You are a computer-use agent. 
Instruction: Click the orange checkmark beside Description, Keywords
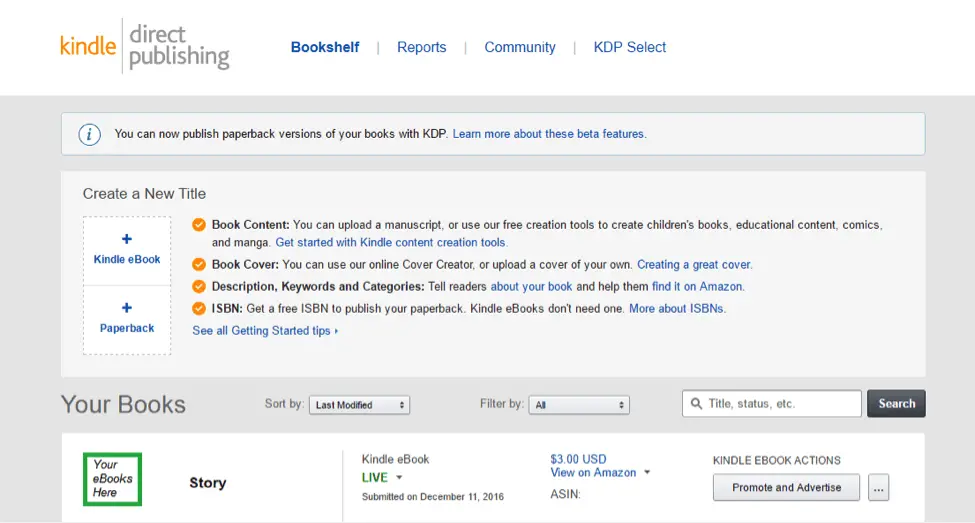pyautogui.click(x=199, y=287)
